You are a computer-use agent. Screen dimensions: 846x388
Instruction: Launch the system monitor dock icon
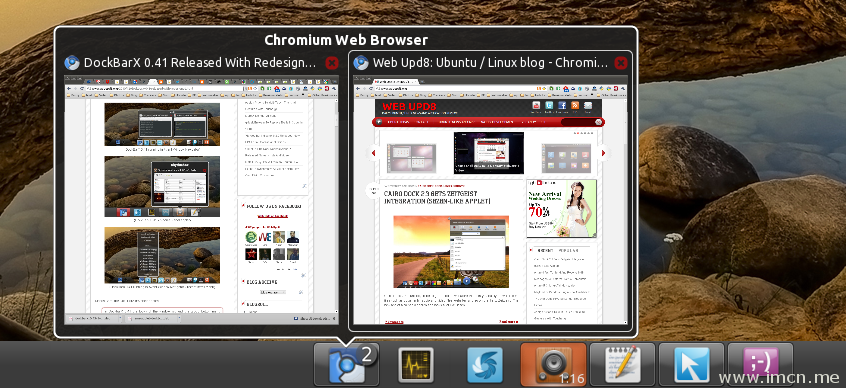[415, 365]
